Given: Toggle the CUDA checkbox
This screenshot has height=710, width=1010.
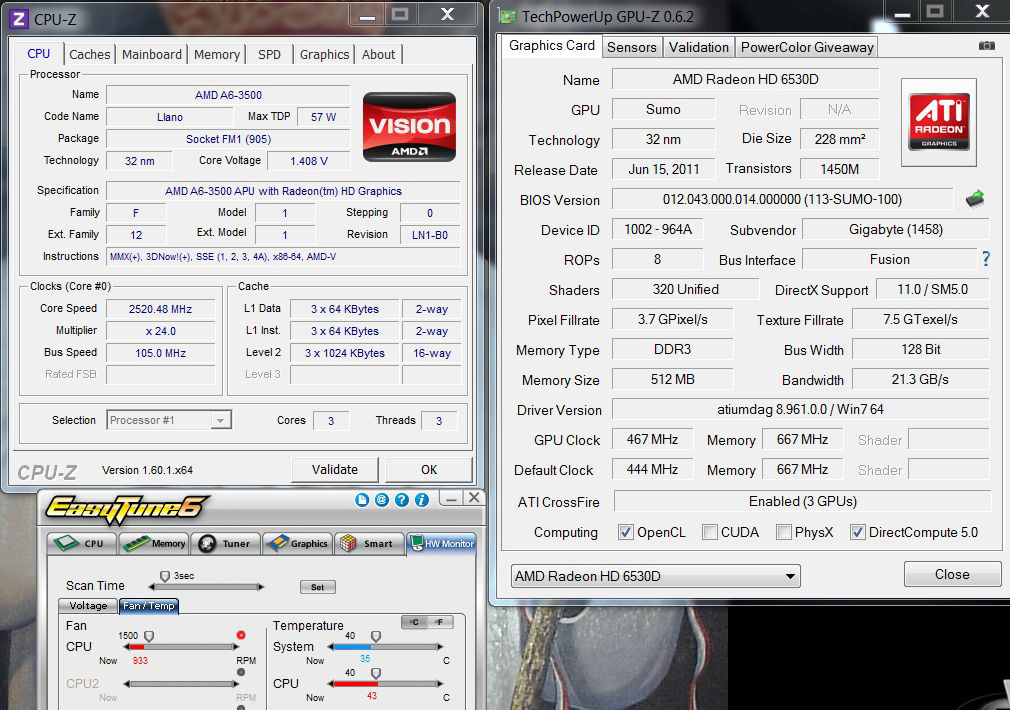Looking at the screenshot, I should pos(709,532).
